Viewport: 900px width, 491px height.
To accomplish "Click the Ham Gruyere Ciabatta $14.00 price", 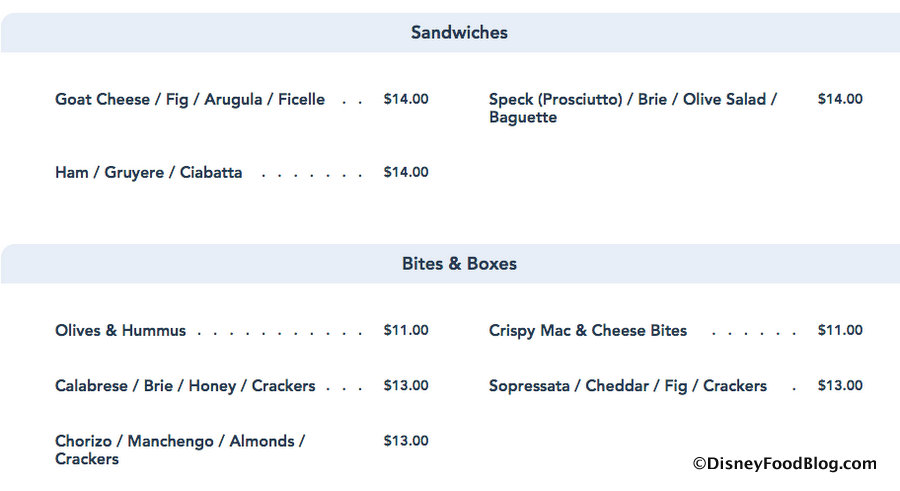I will point(406,172).
